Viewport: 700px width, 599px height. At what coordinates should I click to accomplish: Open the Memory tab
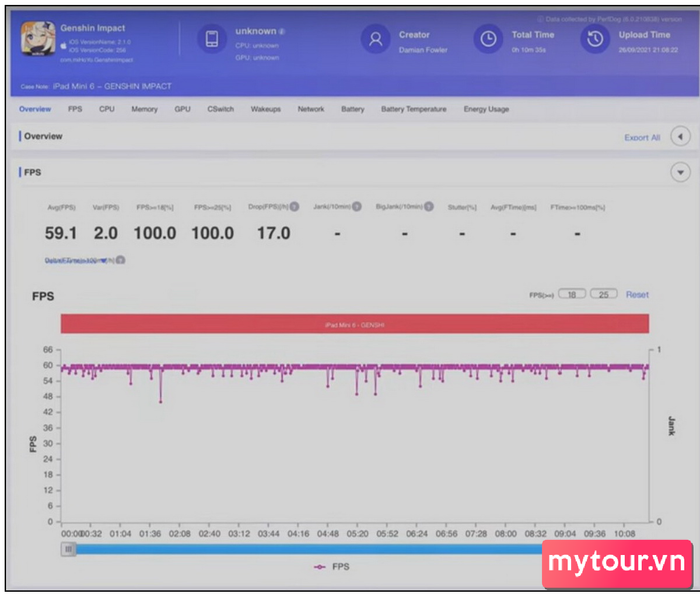click(144, 109)
